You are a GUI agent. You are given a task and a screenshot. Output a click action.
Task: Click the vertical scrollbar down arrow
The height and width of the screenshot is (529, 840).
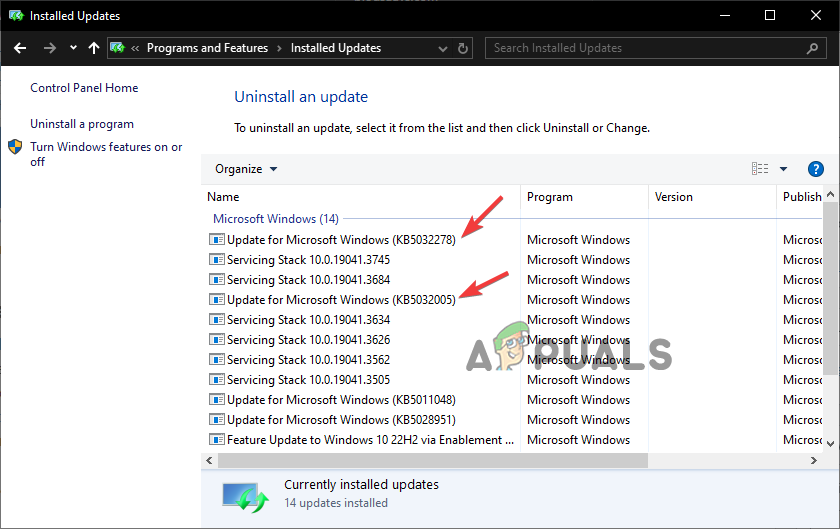click(830, 444)
